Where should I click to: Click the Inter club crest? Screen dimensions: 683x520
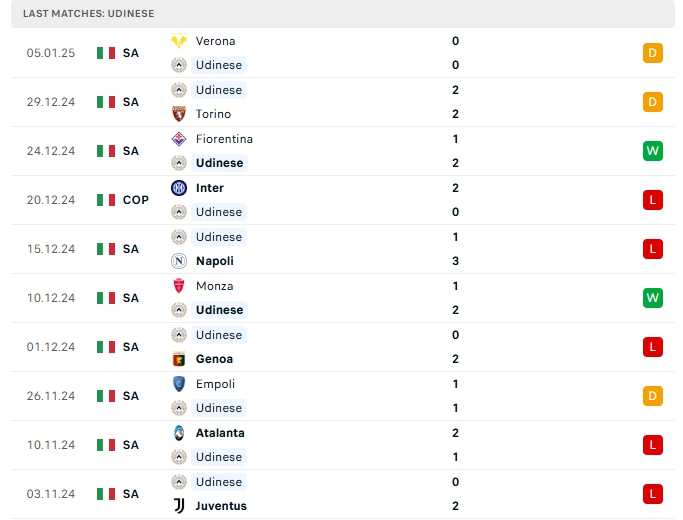pos(179,188)
